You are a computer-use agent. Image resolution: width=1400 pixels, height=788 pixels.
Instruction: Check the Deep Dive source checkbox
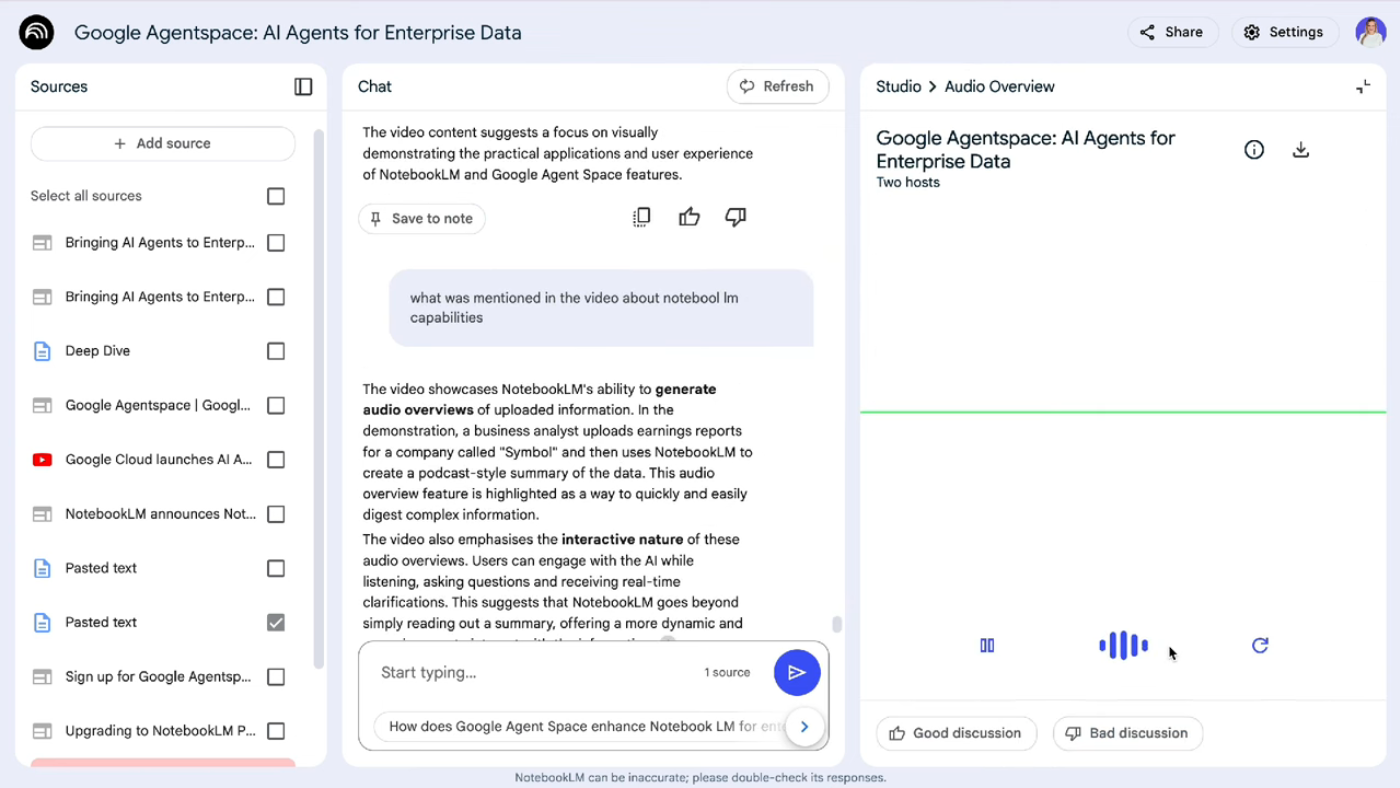[276, 351]
